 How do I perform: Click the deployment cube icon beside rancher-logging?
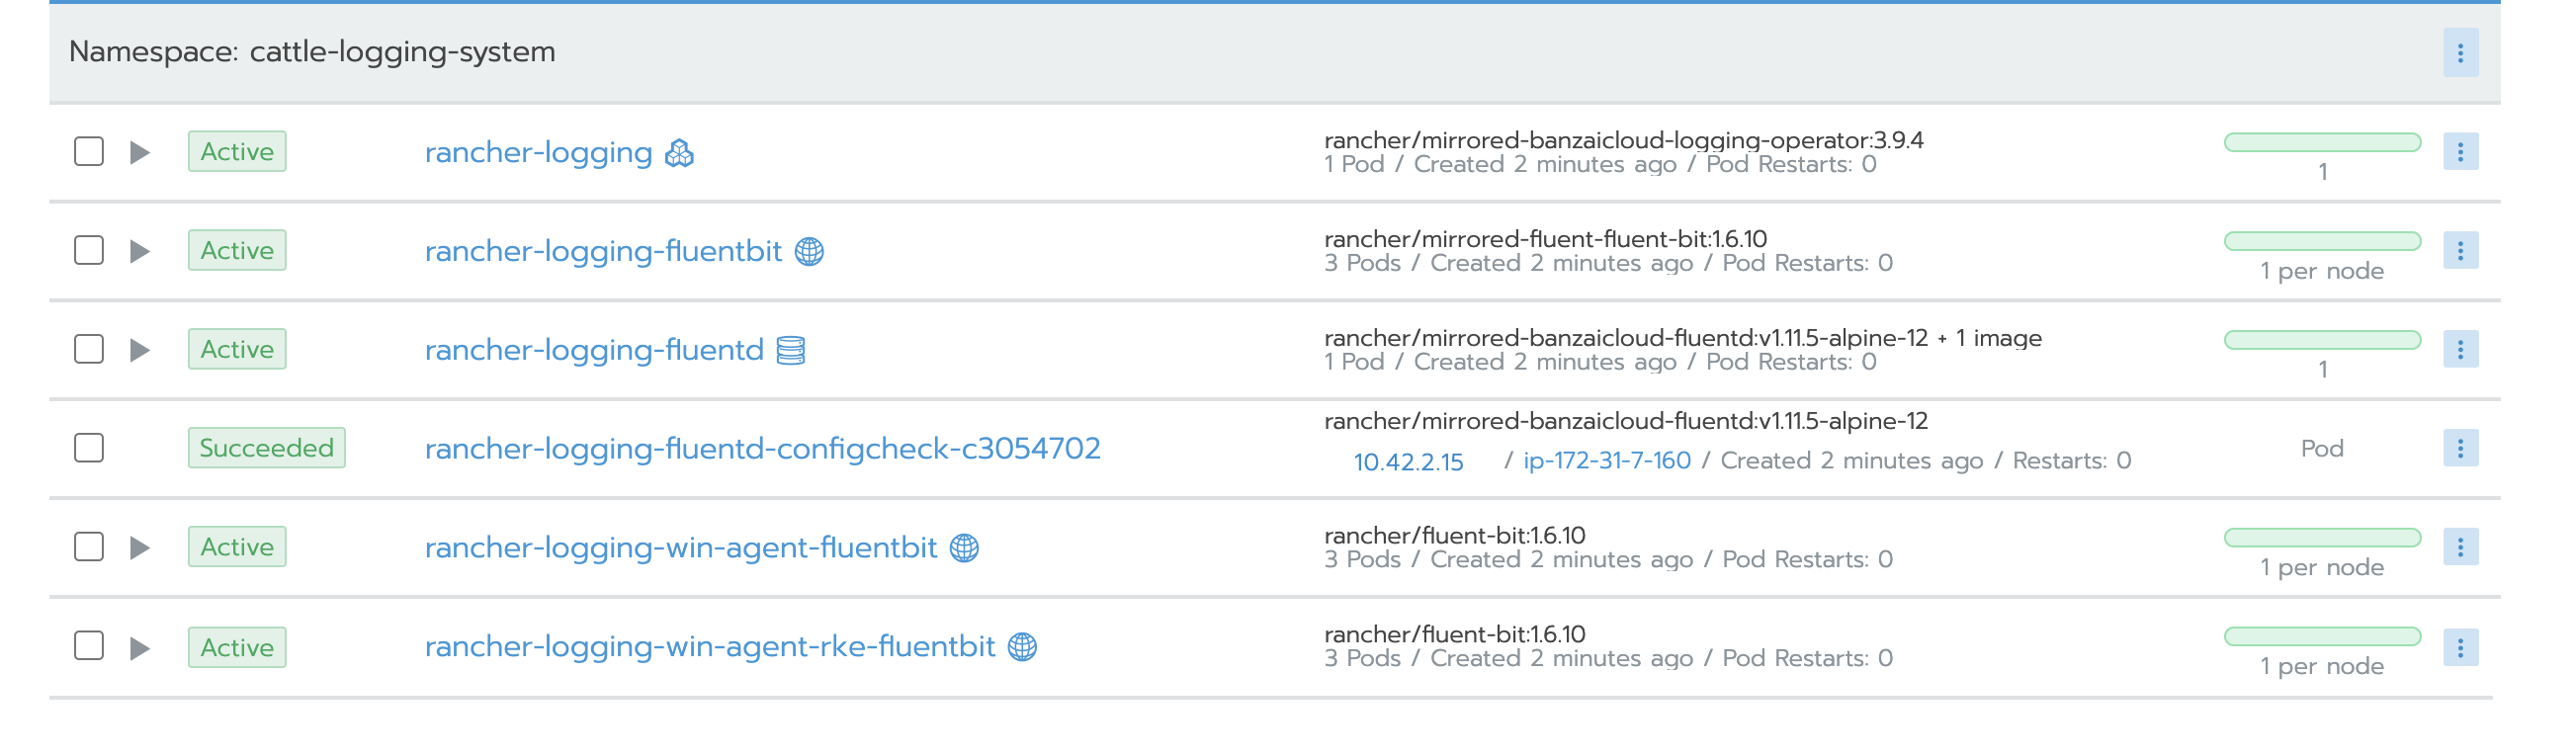(x=678, y=153)
